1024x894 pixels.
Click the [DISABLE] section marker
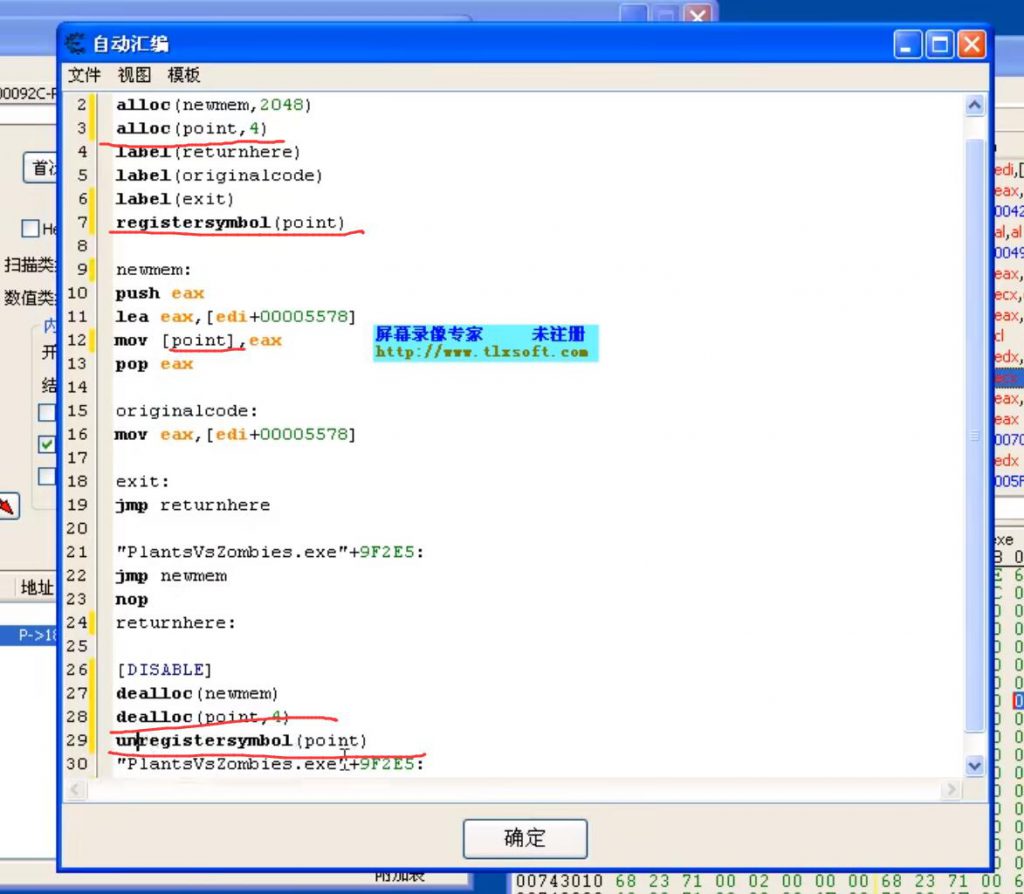[x=164, y=670]
